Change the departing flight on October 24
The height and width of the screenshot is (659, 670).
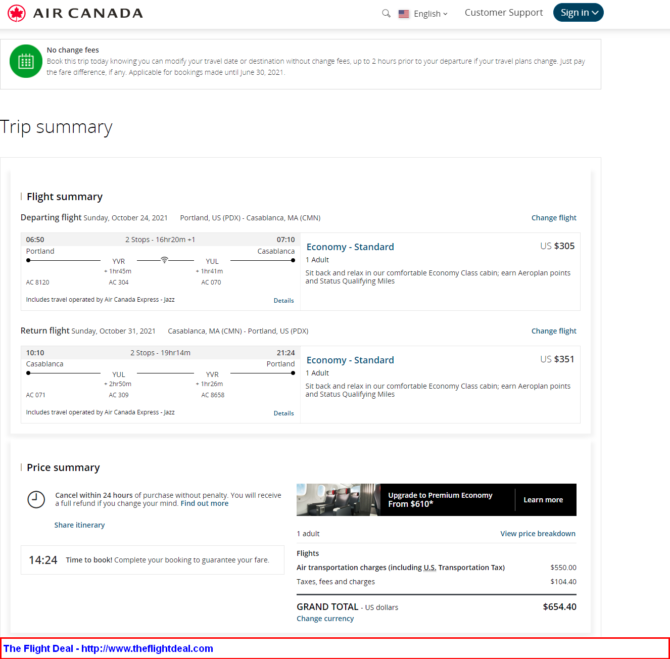(x=553, y=218)
